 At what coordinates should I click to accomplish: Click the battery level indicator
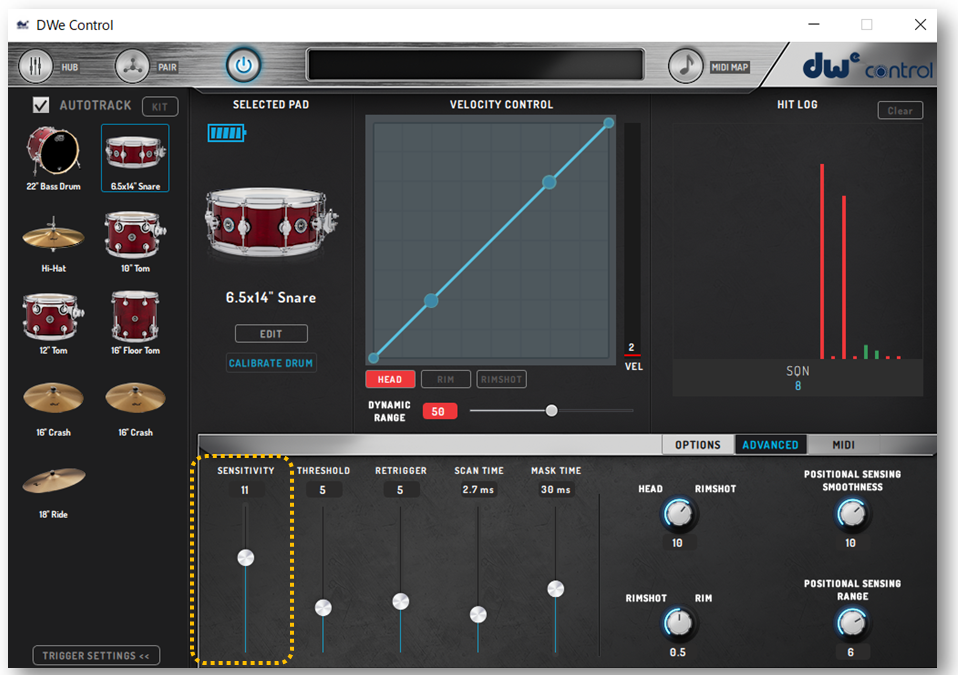(x=227, y=133)
